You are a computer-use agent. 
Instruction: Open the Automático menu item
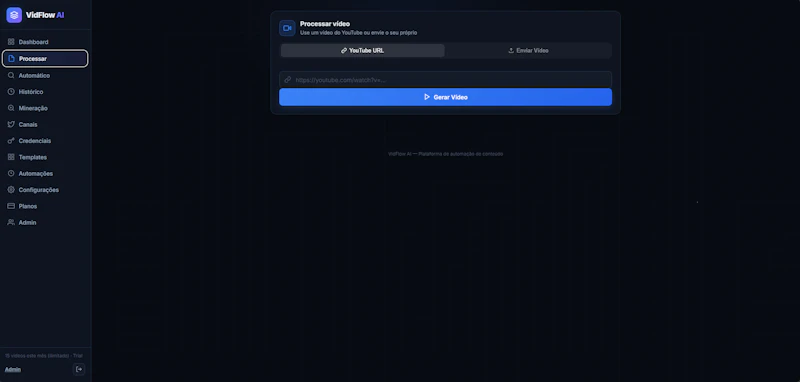pos(45,75)
